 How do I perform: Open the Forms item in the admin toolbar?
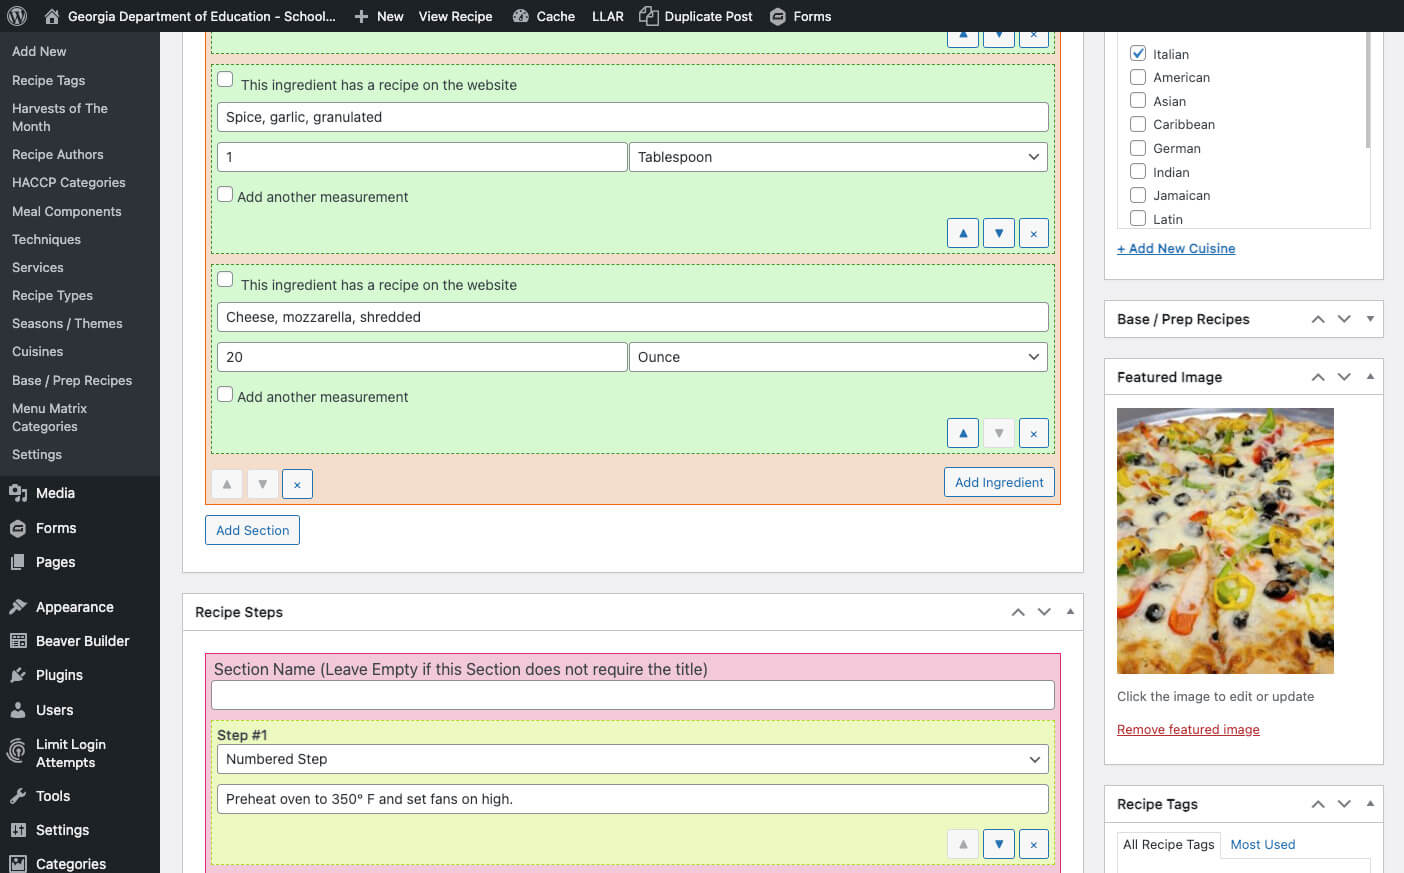[801, 16]
